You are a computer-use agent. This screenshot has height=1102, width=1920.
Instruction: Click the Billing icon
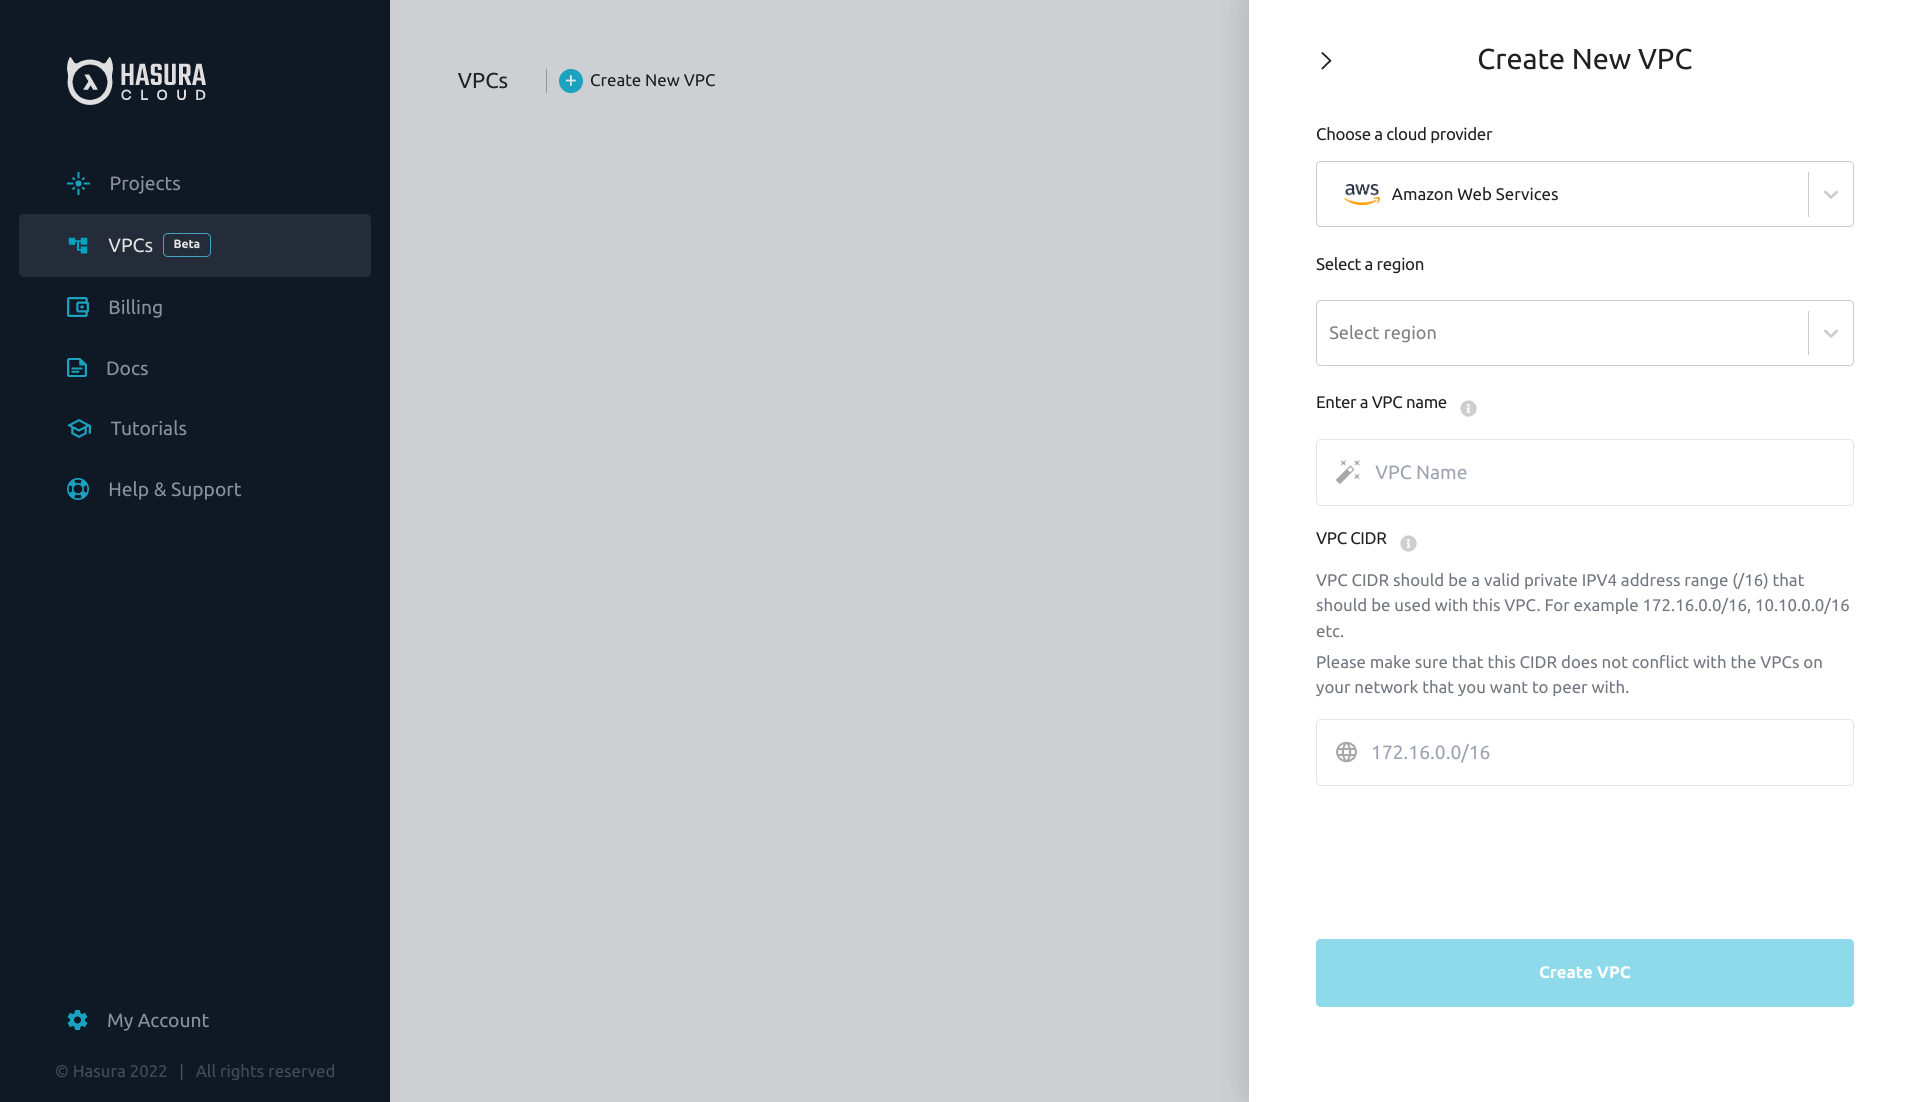78,307
